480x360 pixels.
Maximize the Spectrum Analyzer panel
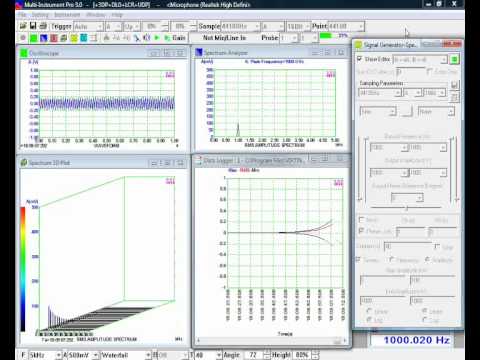[328, 52]
